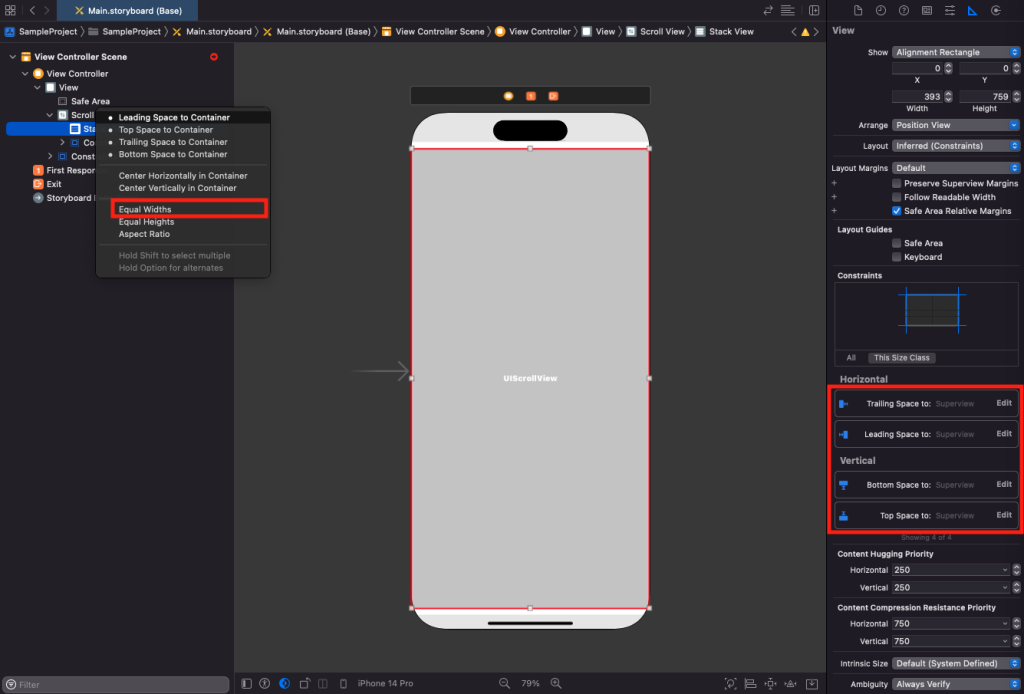Image resolution: width=1024 pixels, height=694 pixels.
Task: Open the File inspector
Action: 858,9
